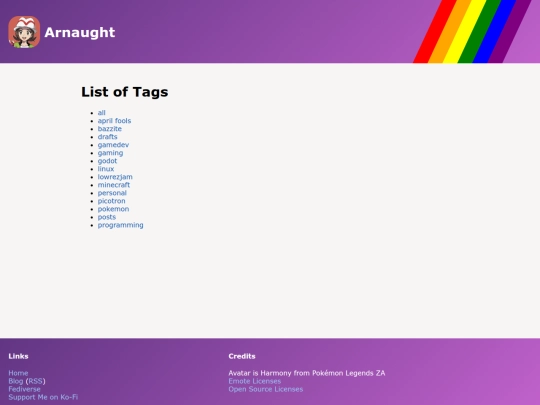Image resolution: width=540 pixels, height=405 pixels.
Task: View the 'programming' tag page
Action: pyautogui.click(x=121, y=225)
